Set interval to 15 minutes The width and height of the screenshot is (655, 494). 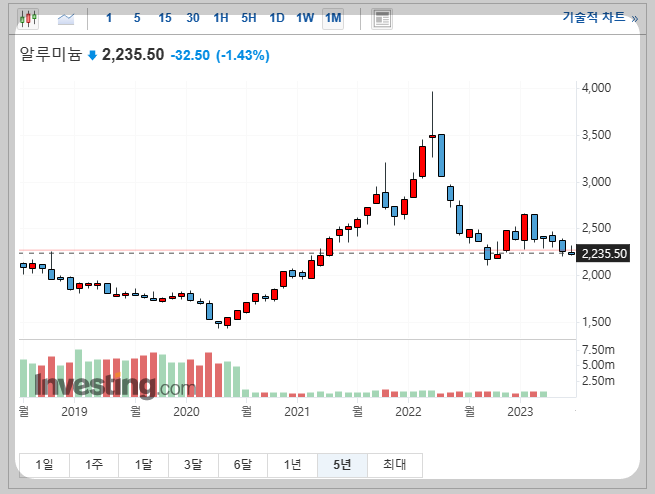click(x=165, y=18)
